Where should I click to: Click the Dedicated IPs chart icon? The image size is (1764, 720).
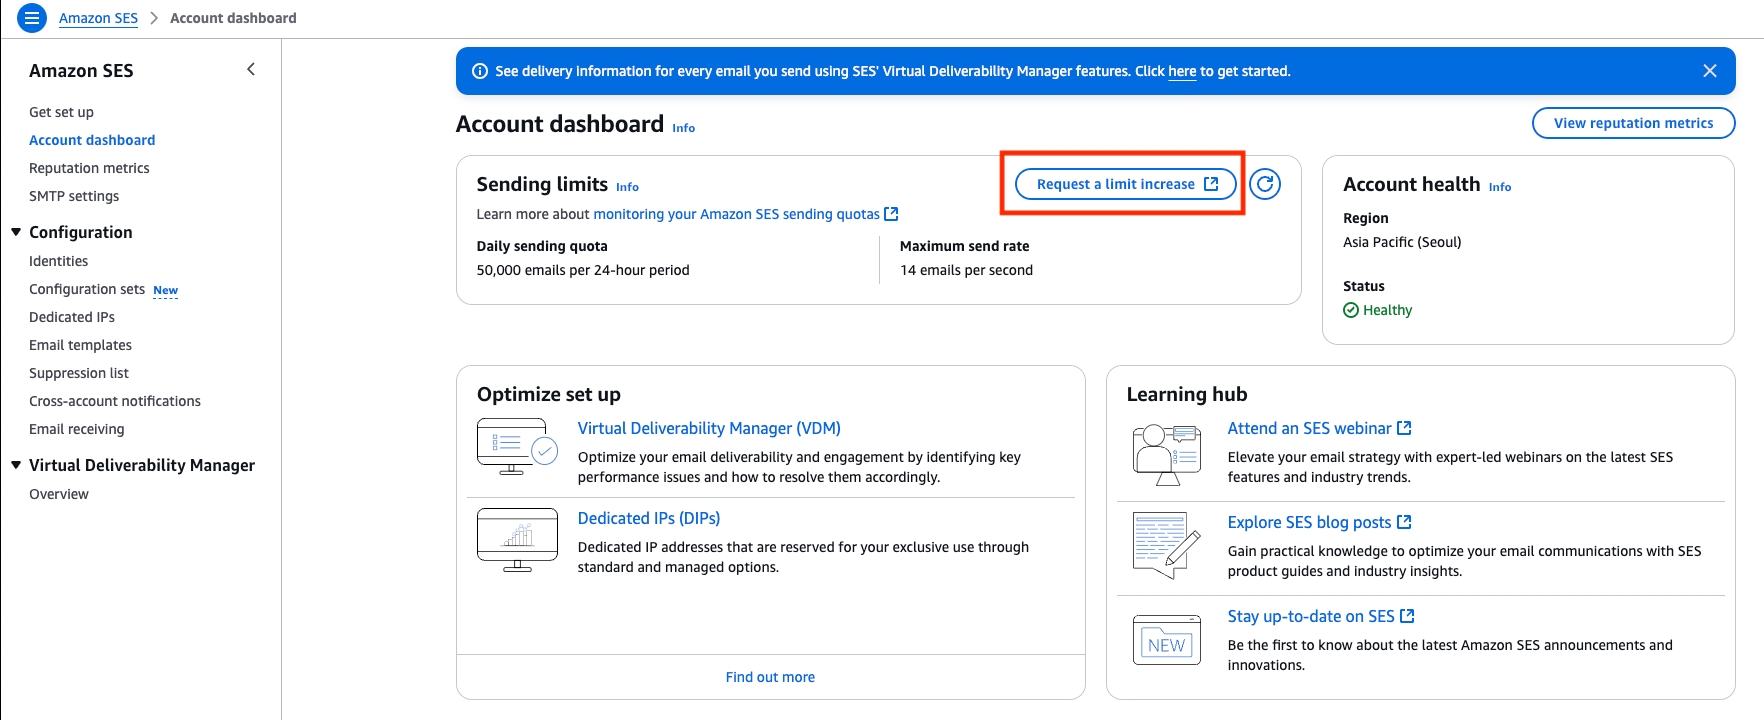516,540
